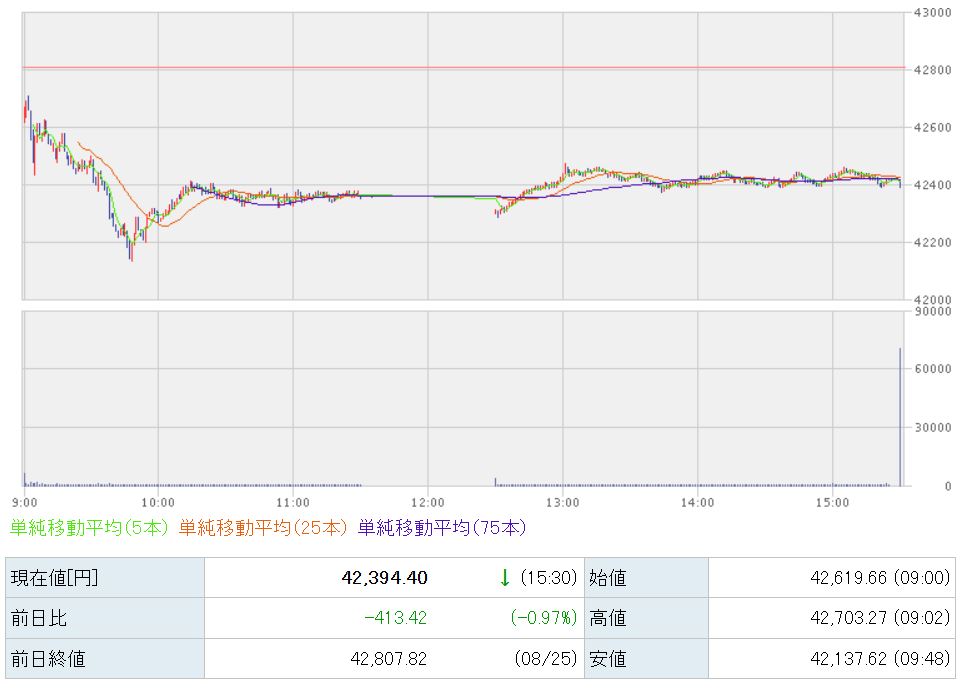Image resolution: width=964 pixels, height=688 pixels.
Task: Select previous close value 42,807.82
Action: coord(389,658)
